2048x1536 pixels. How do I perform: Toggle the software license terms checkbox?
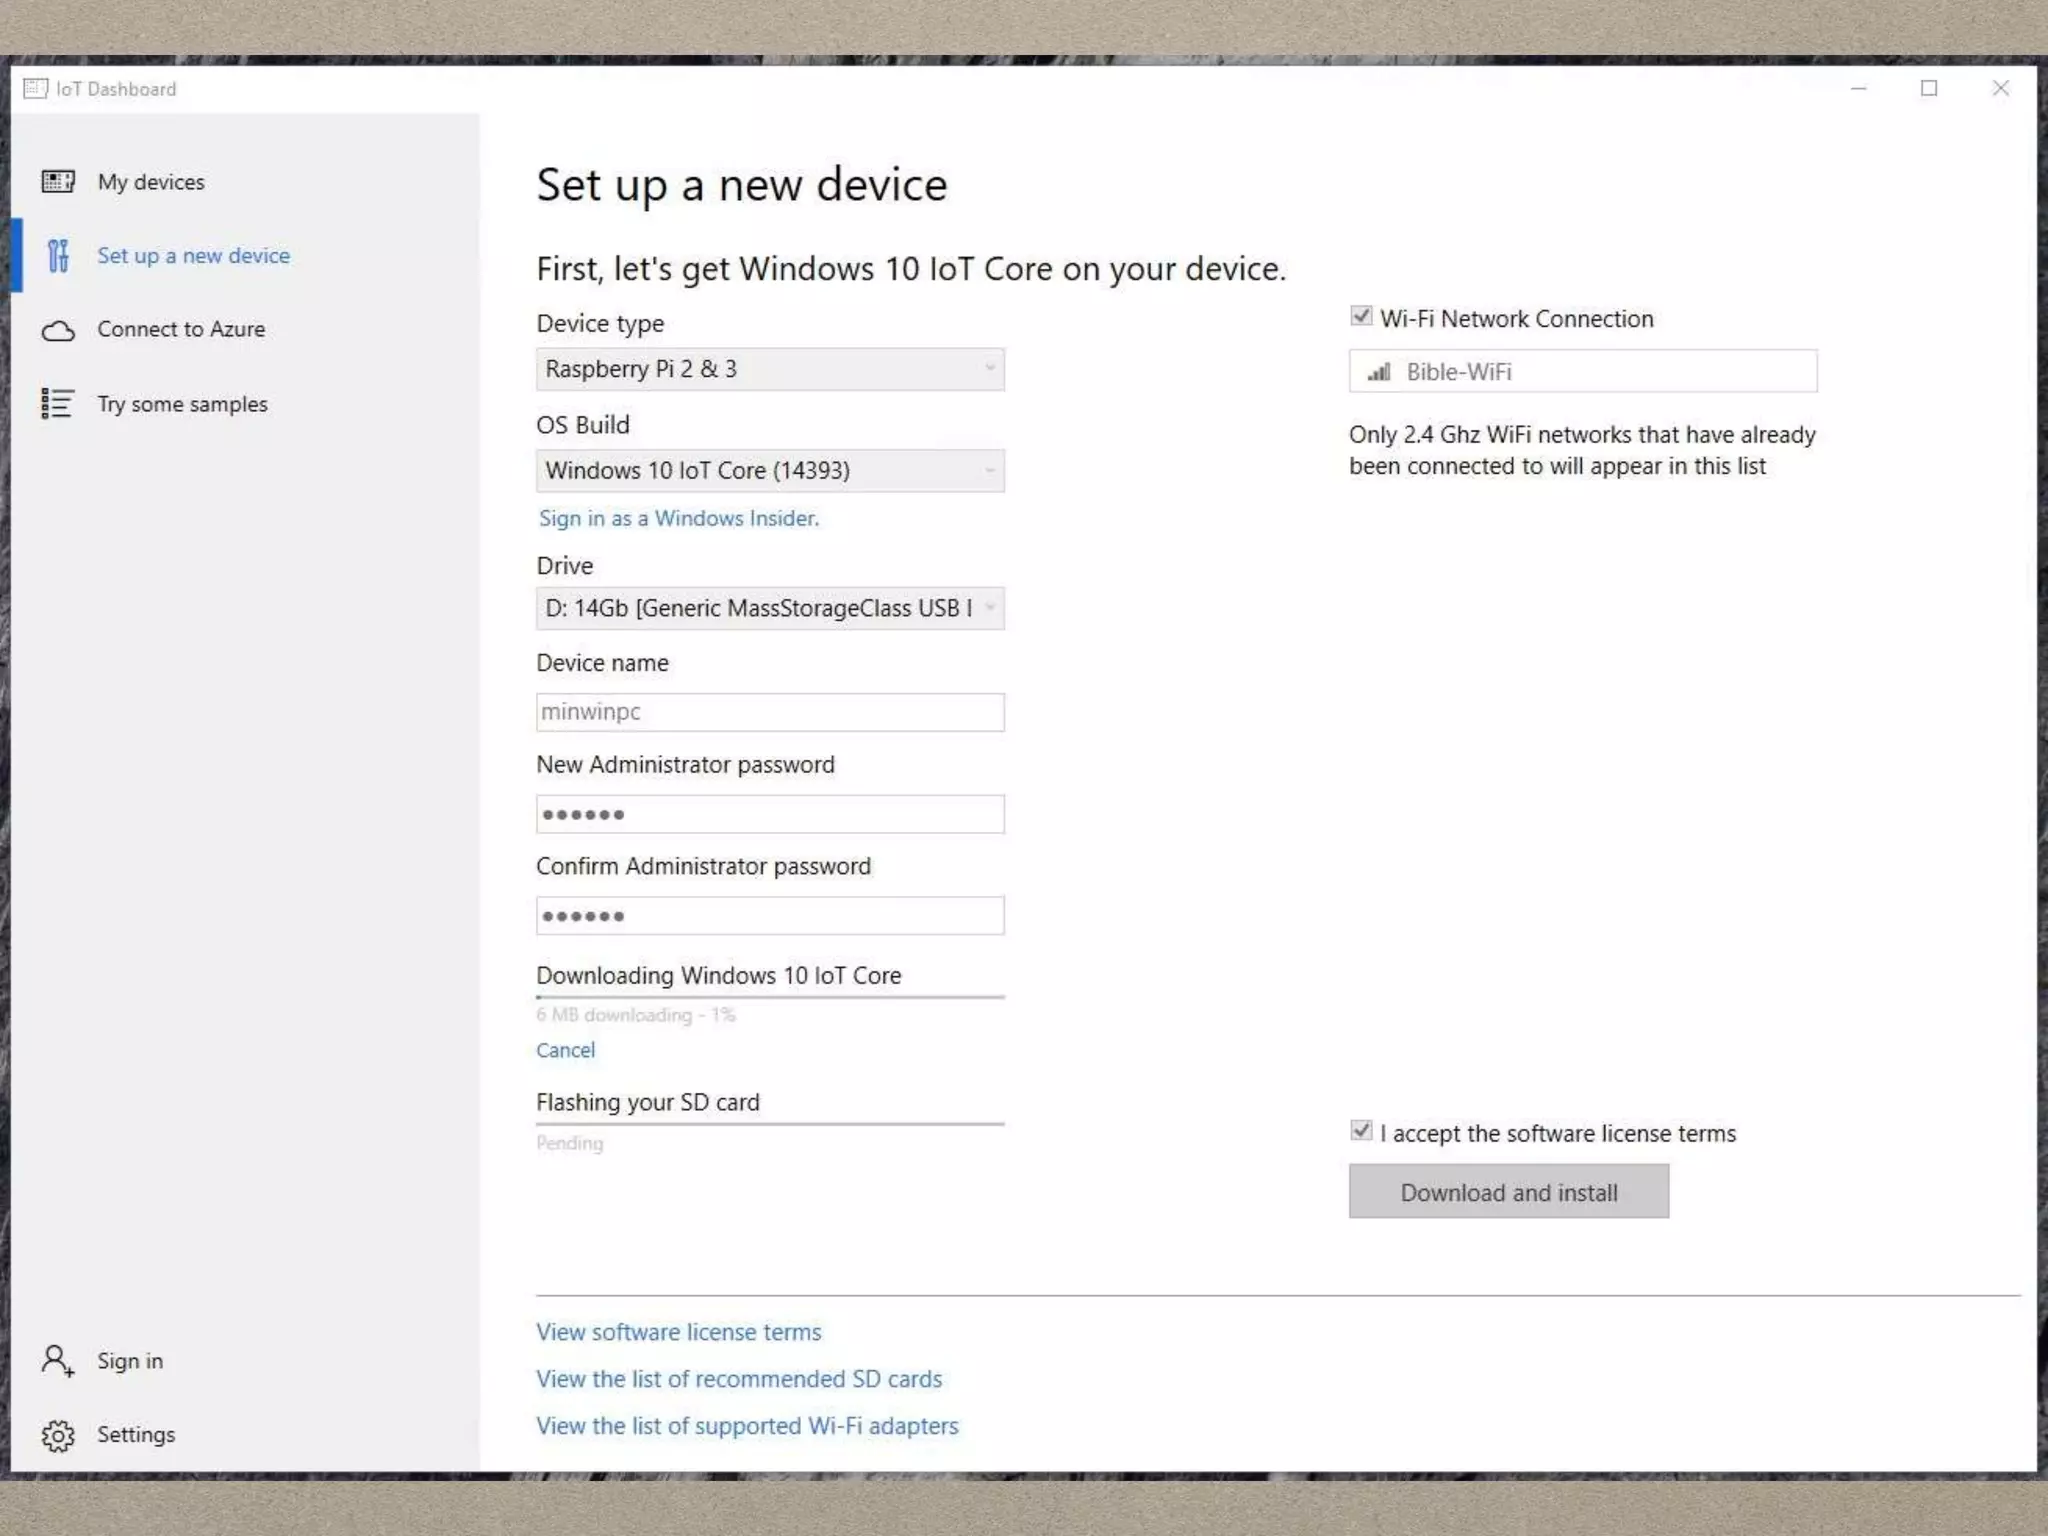pyautogui.click(x=1361, y=1131)
